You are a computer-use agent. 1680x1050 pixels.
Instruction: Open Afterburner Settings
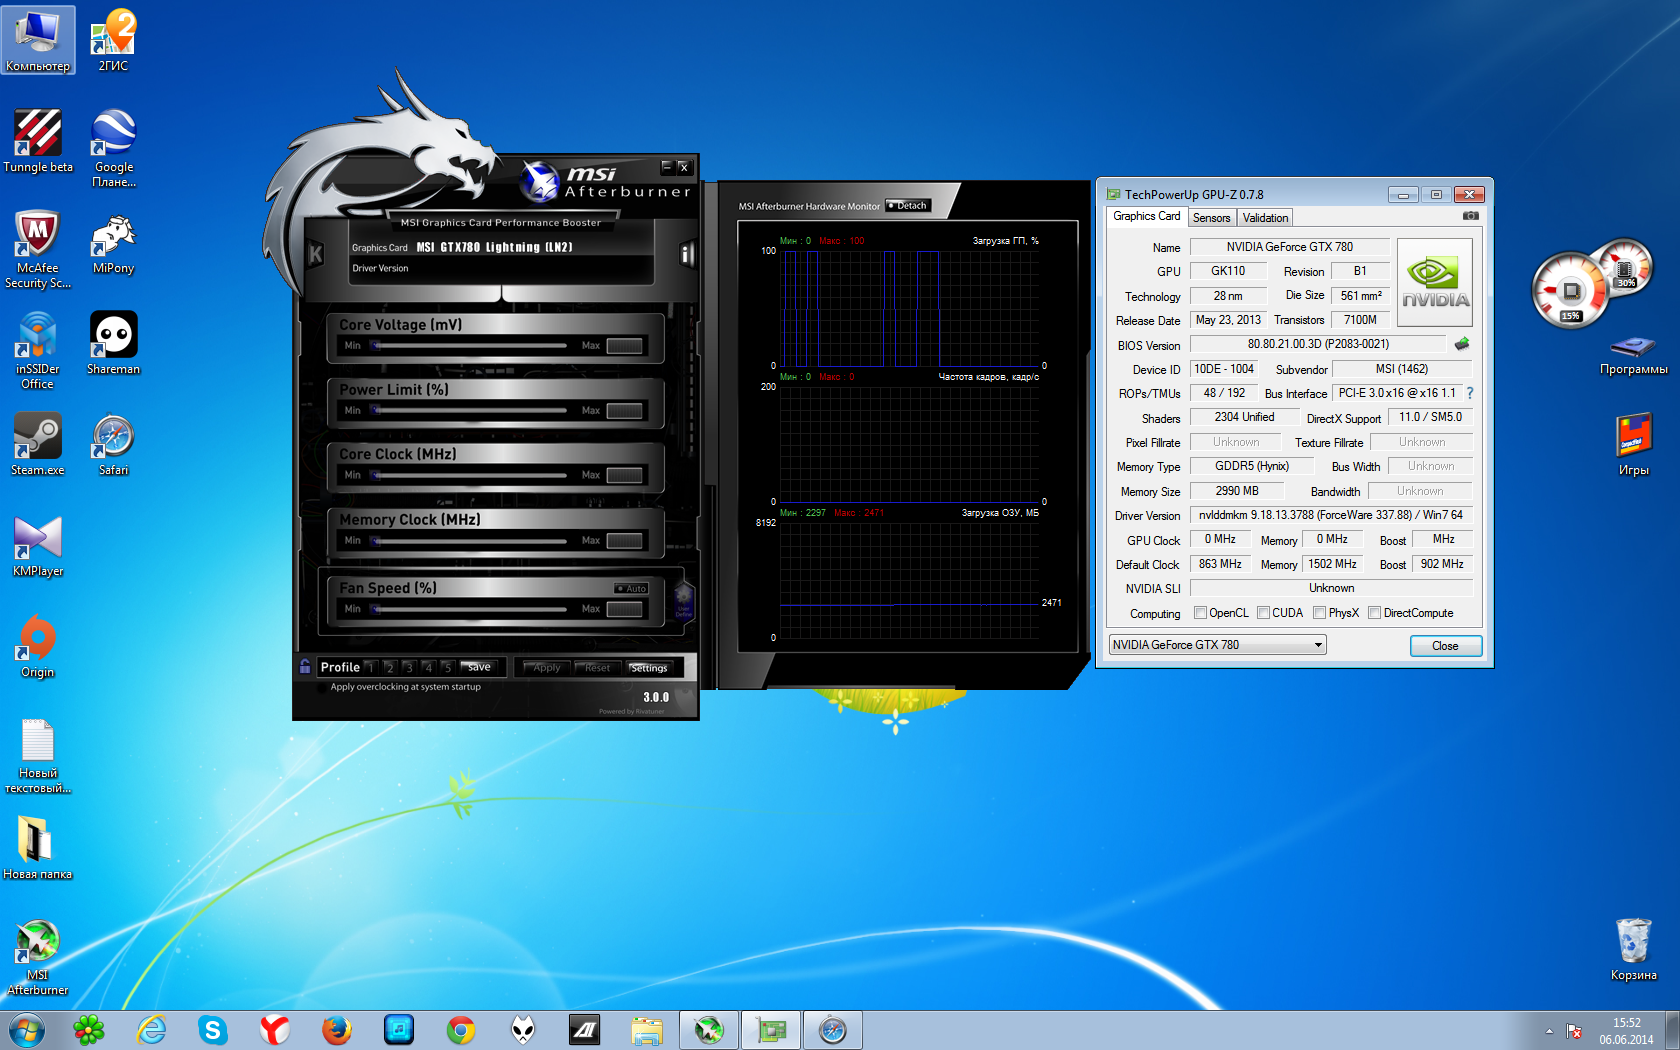click(x=648, y=667)
